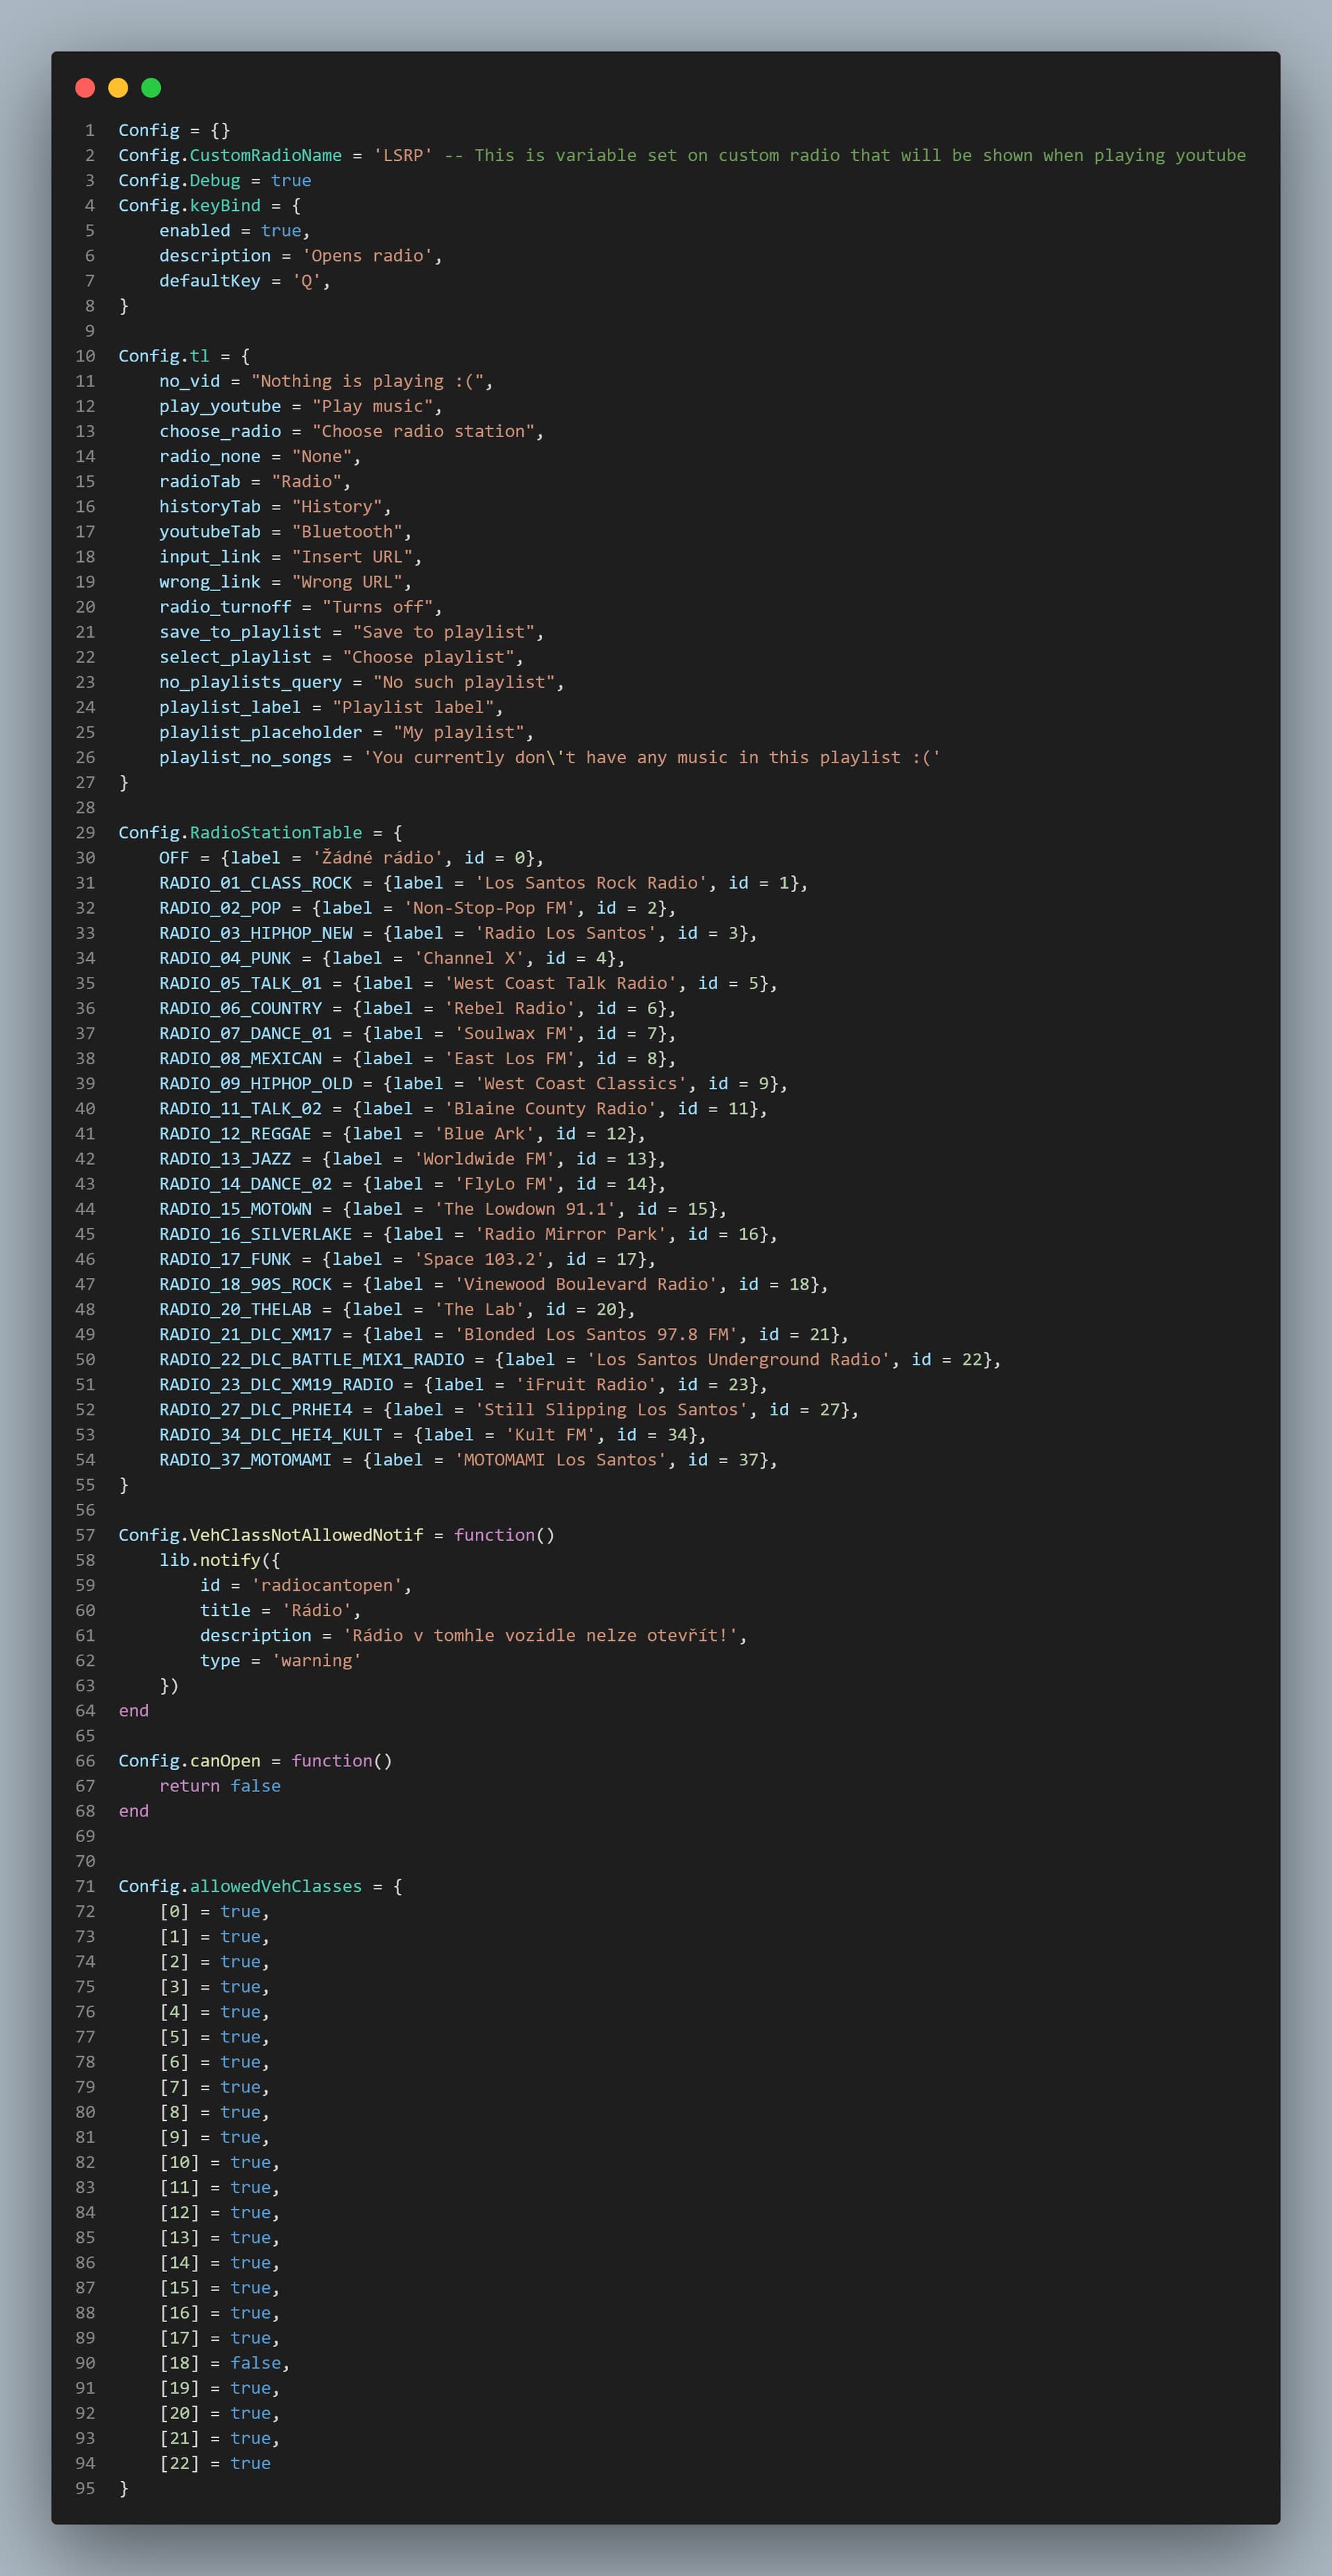Click the word CustomRadioName on line 2
1332x2576 pixels.
pos(265,155)
